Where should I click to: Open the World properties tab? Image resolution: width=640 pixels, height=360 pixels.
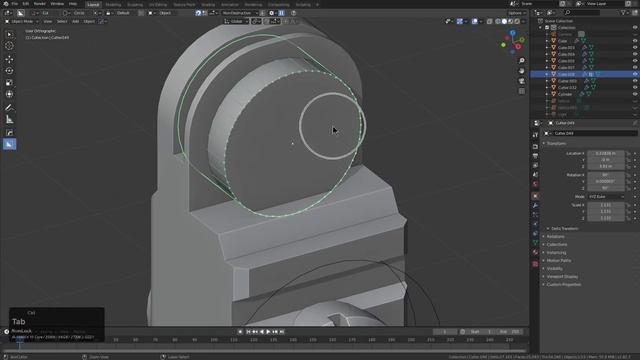535,184
